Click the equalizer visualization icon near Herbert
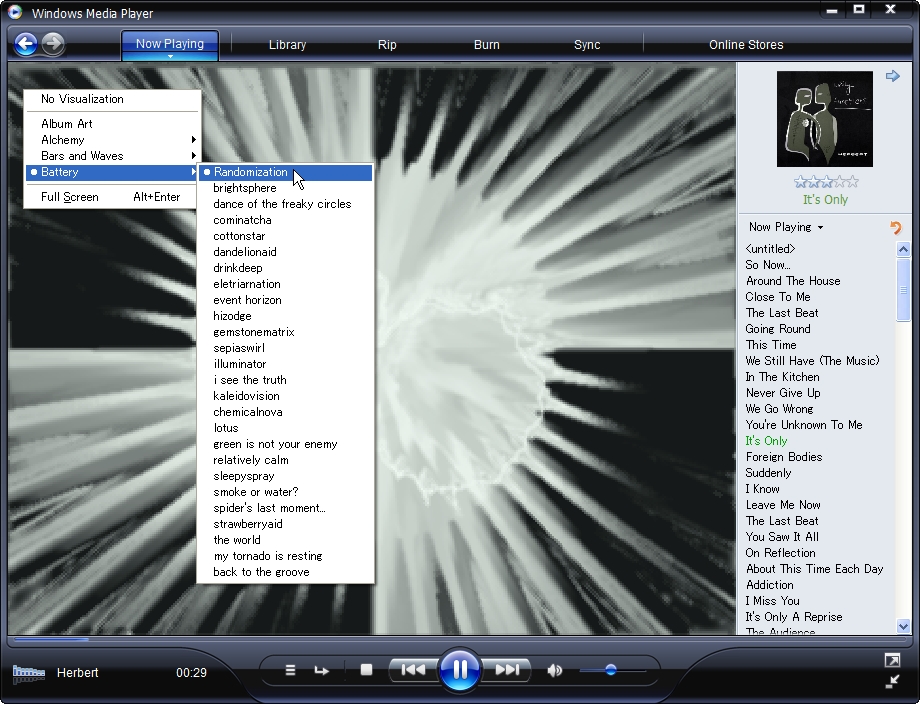Viewport: 920px width, 704px height. click(x=29, y=673)
